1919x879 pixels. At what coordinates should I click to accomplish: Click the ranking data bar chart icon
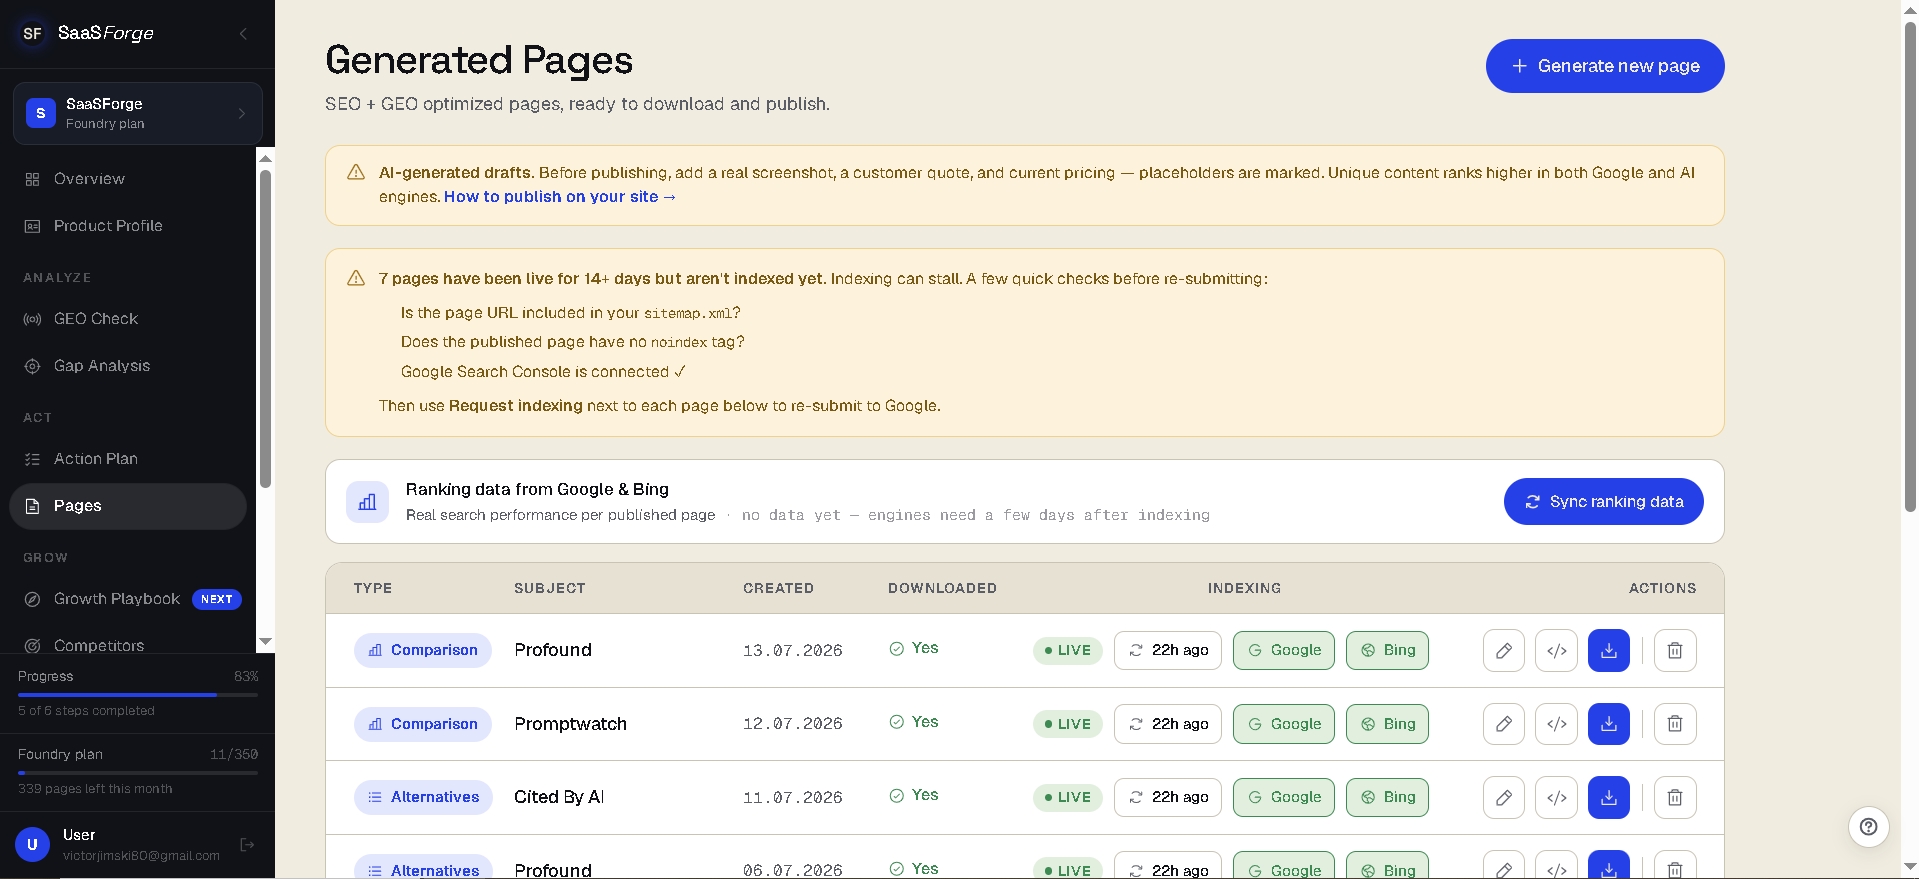(367, 502)
